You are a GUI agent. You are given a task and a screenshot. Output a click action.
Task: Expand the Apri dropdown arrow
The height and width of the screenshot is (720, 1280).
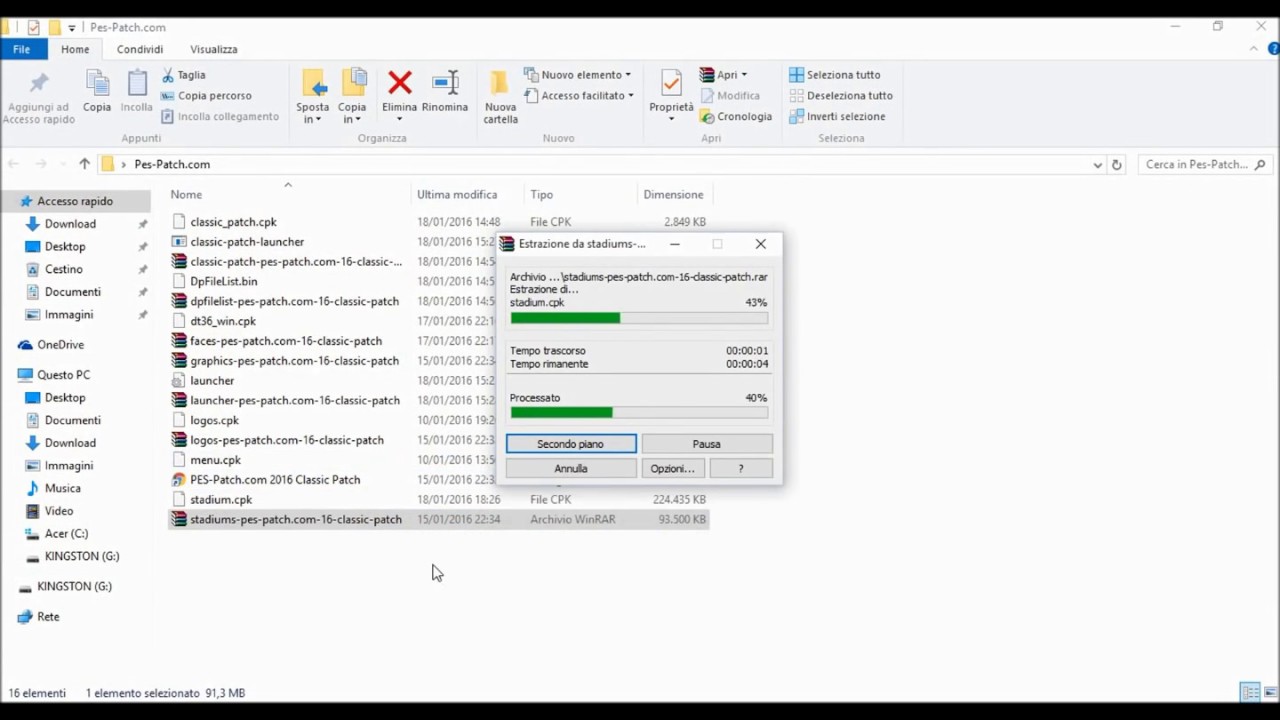744,75
